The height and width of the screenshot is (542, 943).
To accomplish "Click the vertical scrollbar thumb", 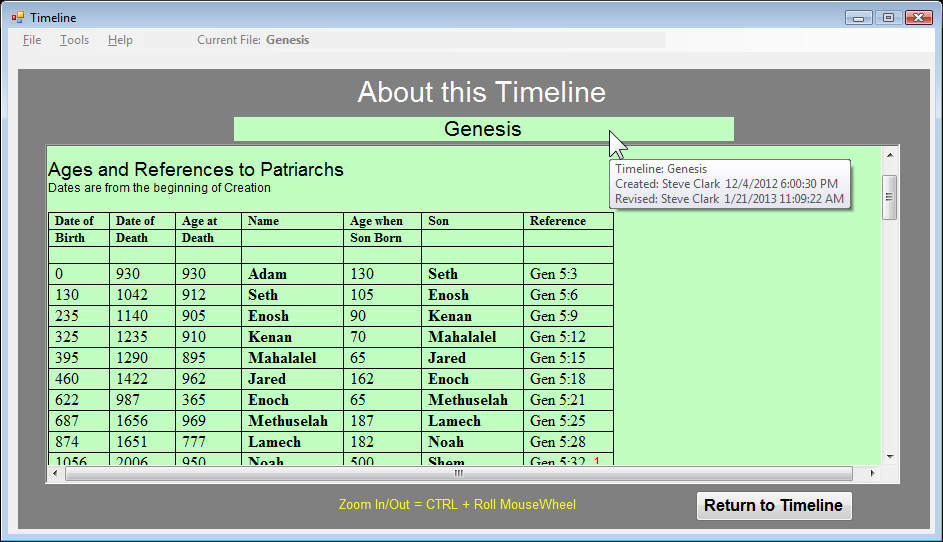I will coord(889,196).
